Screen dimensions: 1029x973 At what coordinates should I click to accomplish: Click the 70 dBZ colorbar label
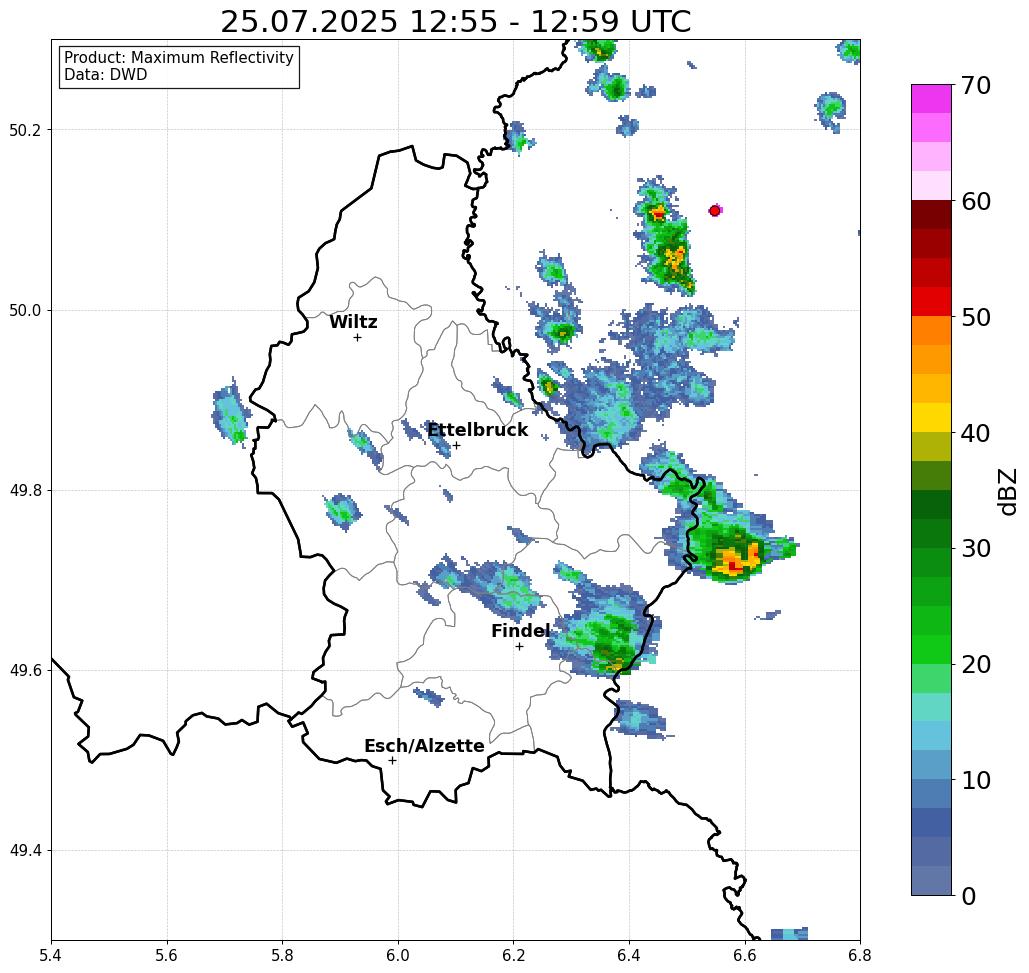[975, 85]
